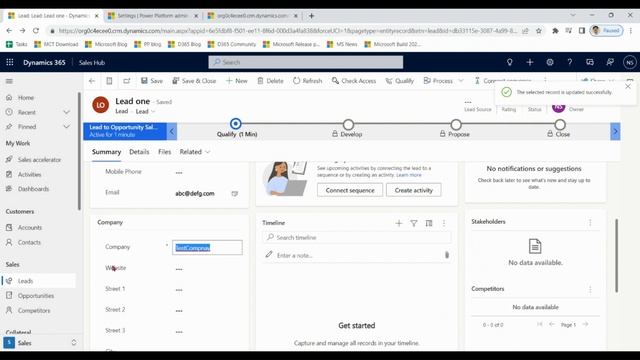Open Accounts in sidebar
This screenshot has height=360, width=640.
pyautogui.click(x=30, y=227)
